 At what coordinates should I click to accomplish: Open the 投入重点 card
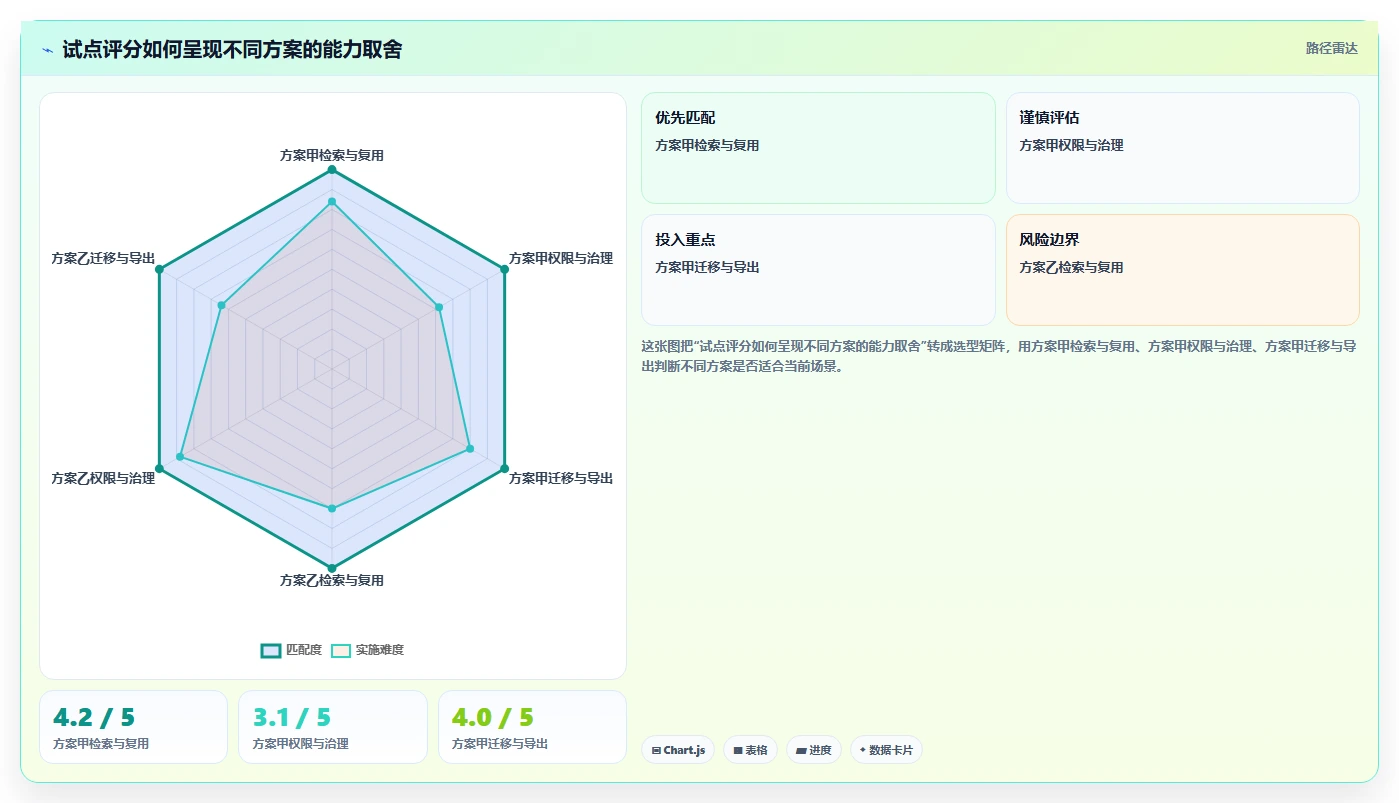point(818,270)
